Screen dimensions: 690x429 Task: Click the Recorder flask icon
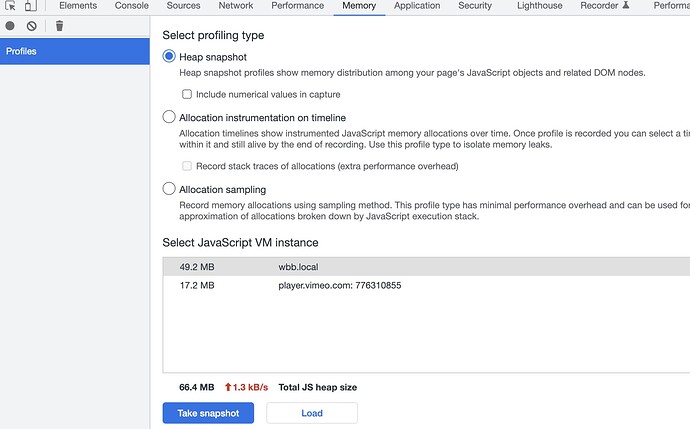626,6
